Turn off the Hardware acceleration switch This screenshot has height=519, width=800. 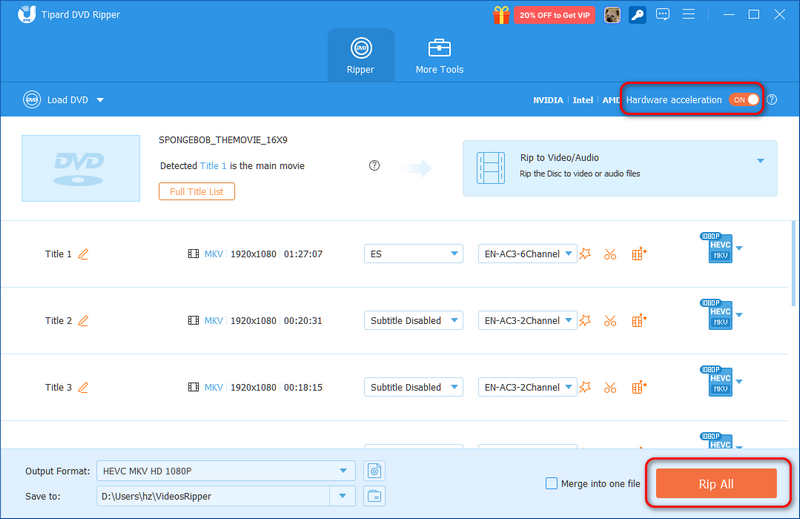point(744,100)
